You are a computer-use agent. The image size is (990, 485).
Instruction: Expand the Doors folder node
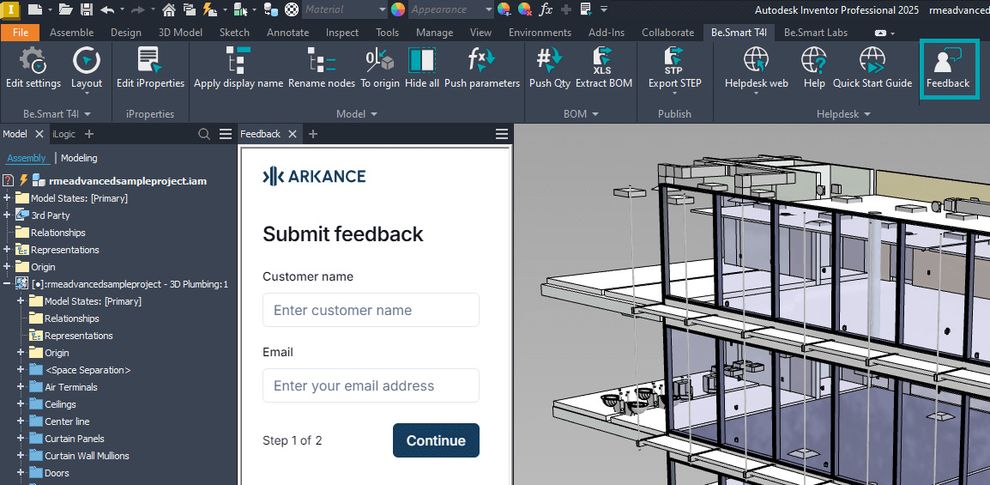(20, 473)
